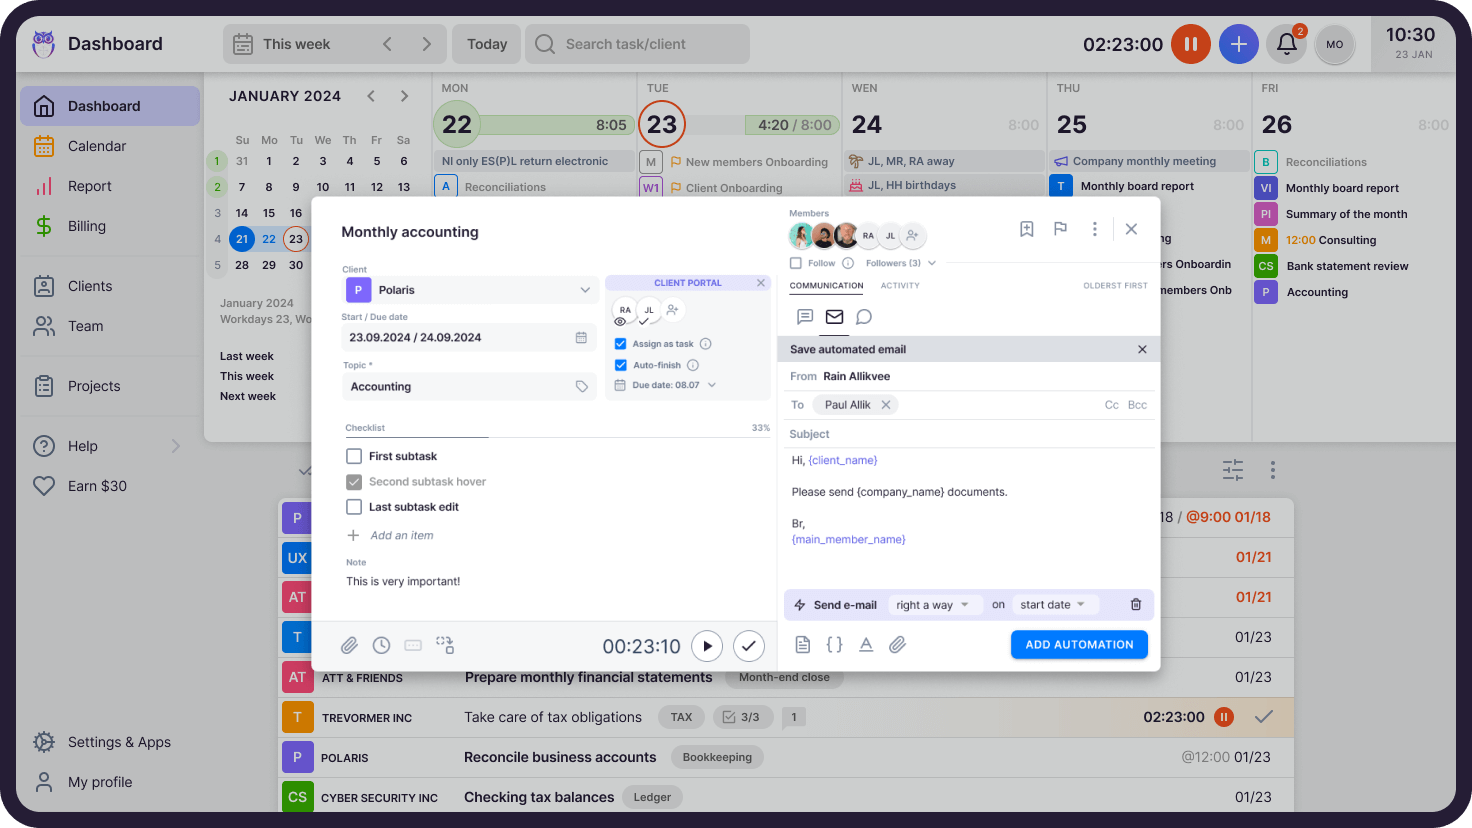Pause the timer on Trevormer Inc row
This screenshot has width=1472, height=828.
(1223, 717)
